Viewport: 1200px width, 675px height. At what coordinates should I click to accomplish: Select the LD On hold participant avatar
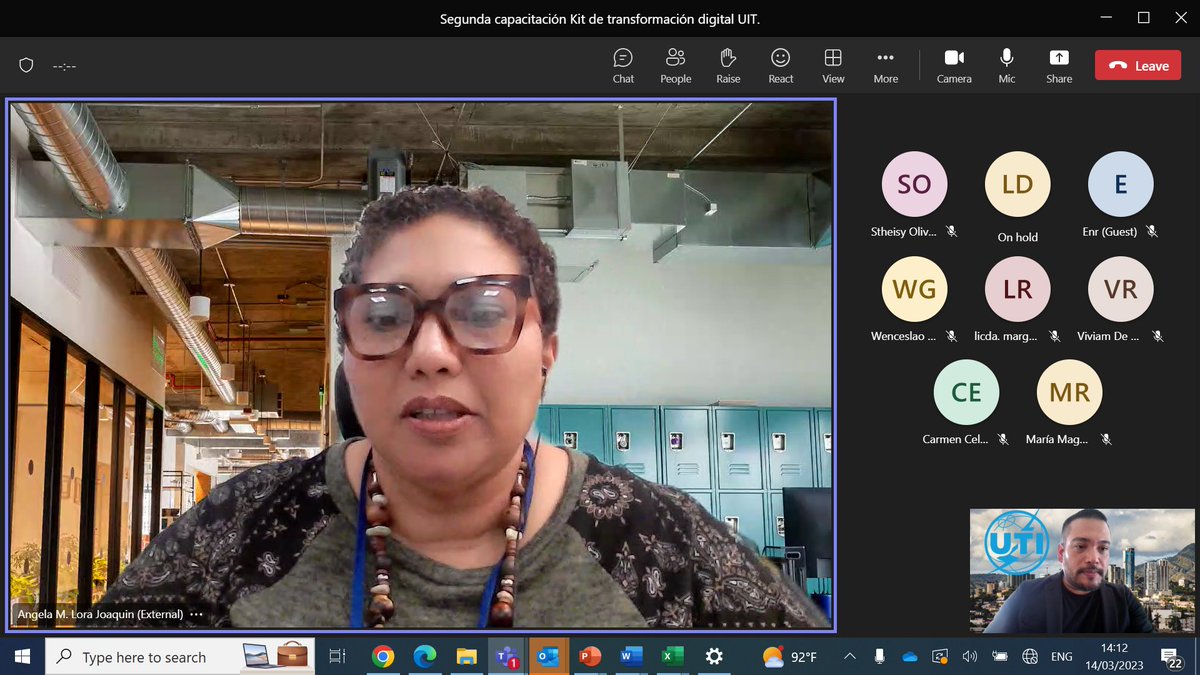[1018, 184]
